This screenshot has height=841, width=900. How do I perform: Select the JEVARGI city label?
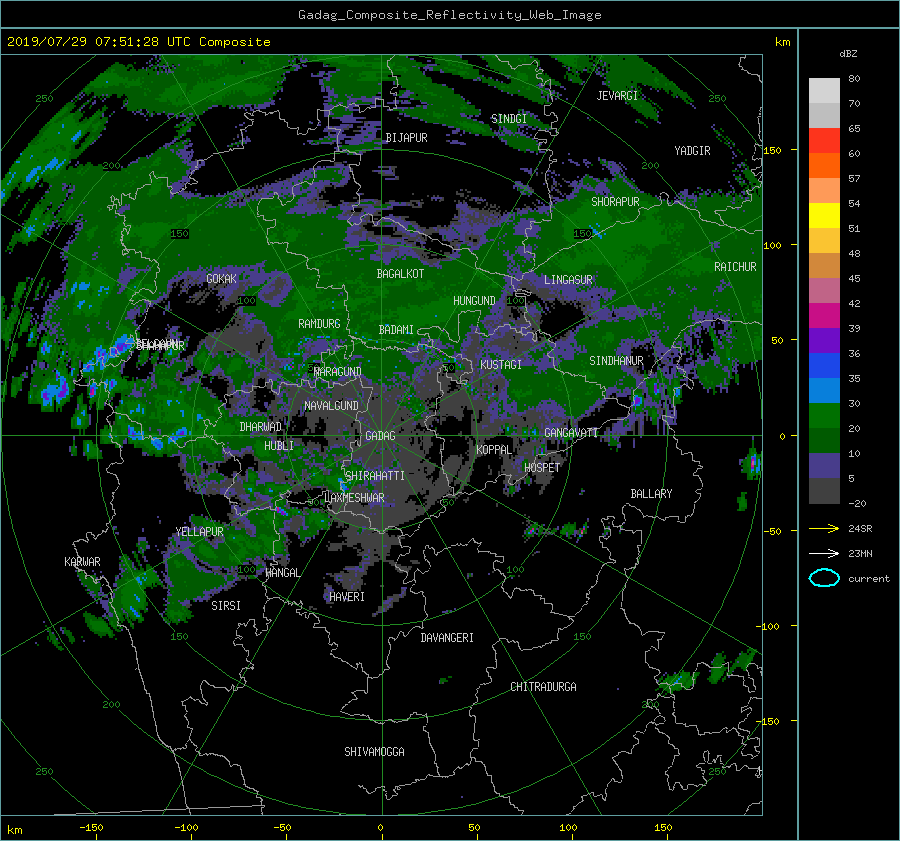click(617, 96)
